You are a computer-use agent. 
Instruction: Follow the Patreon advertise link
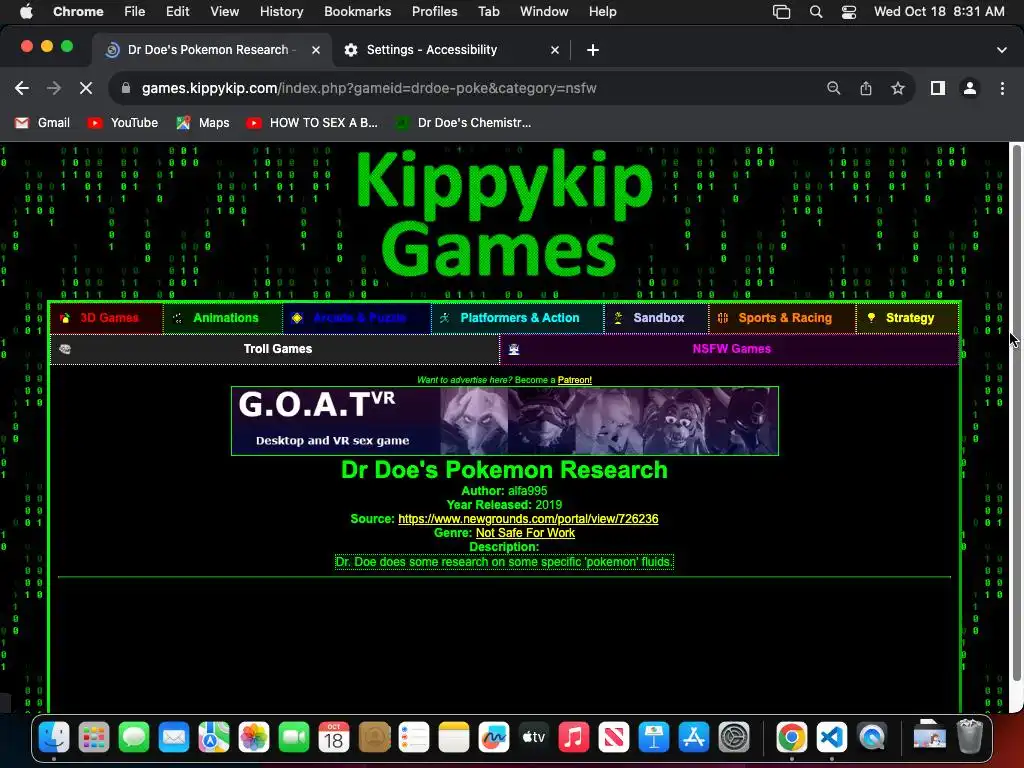(575, 380)
